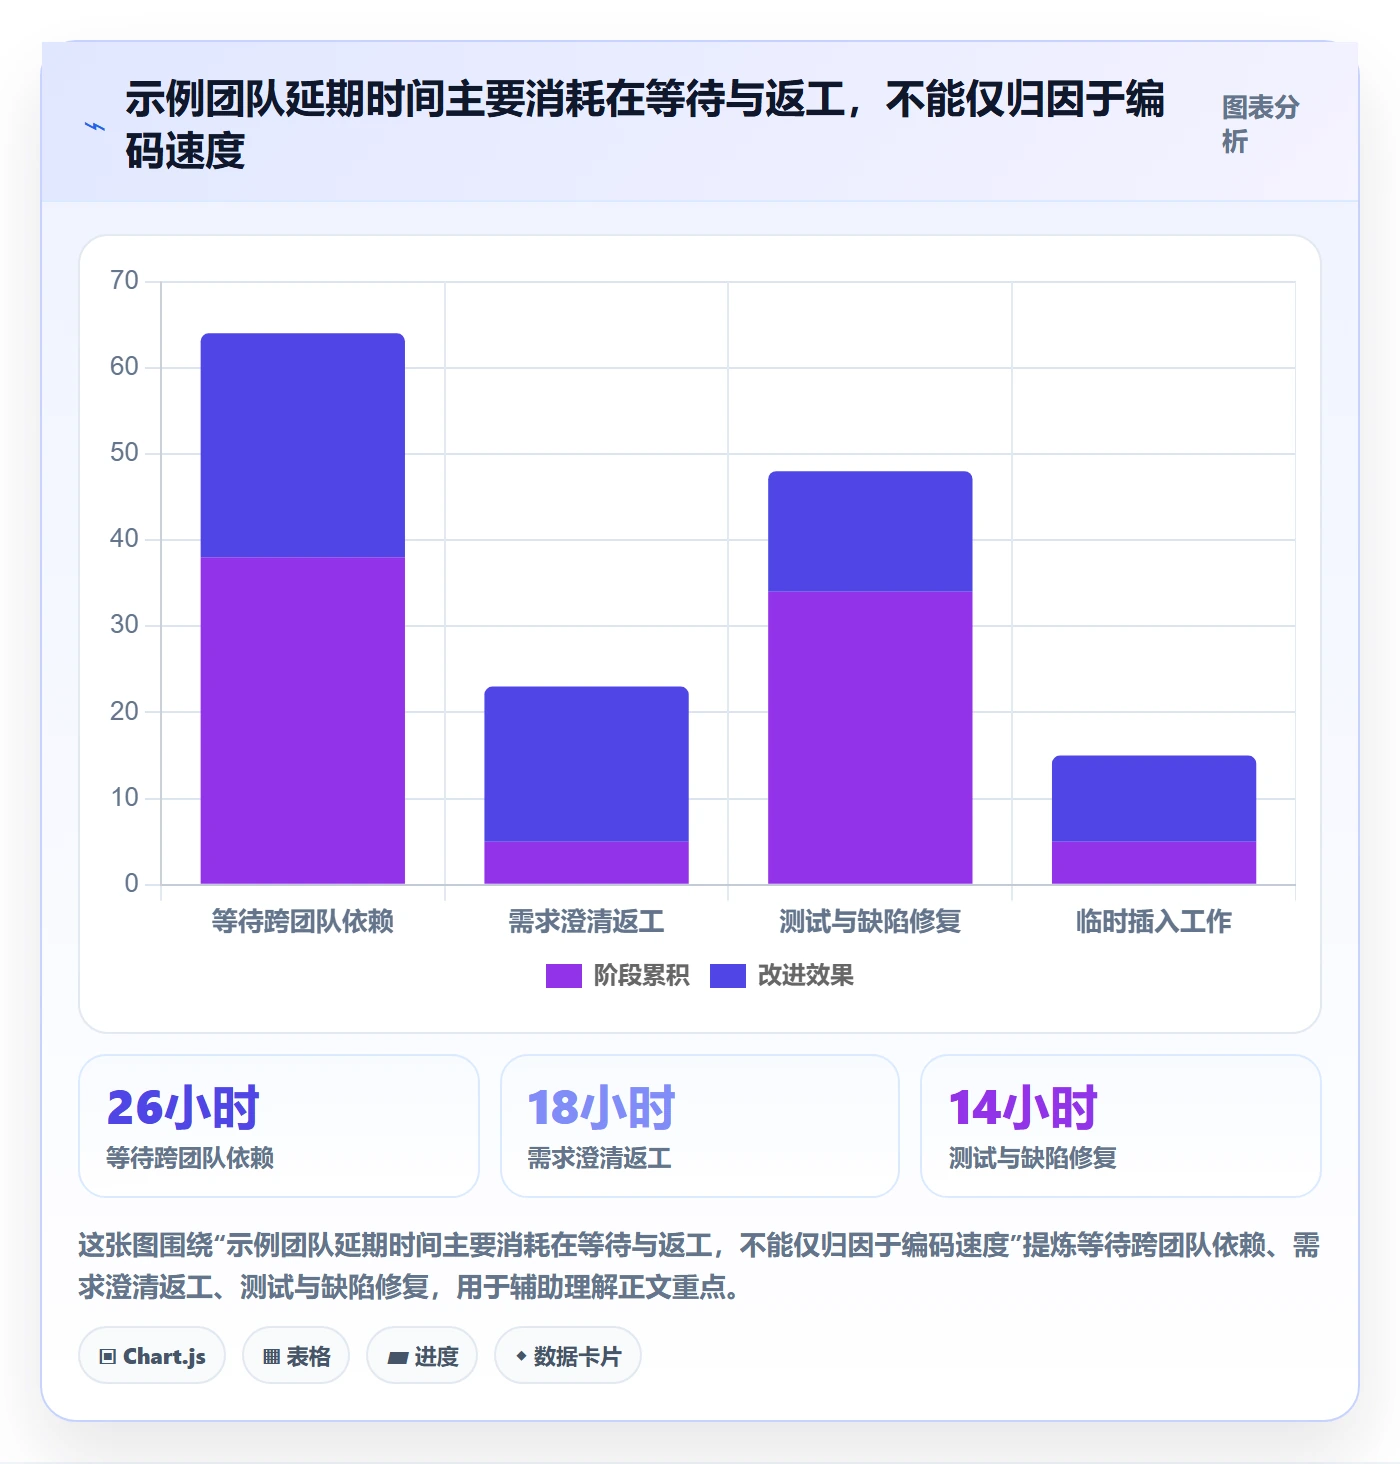Click the Chart.js tag

[152, 1356]
